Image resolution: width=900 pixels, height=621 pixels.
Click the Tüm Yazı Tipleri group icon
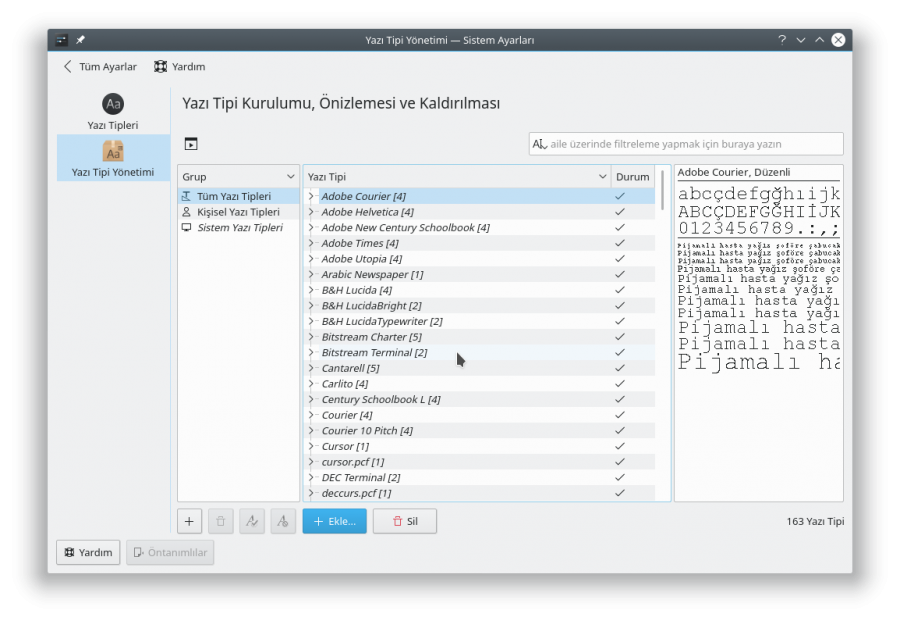187,196
